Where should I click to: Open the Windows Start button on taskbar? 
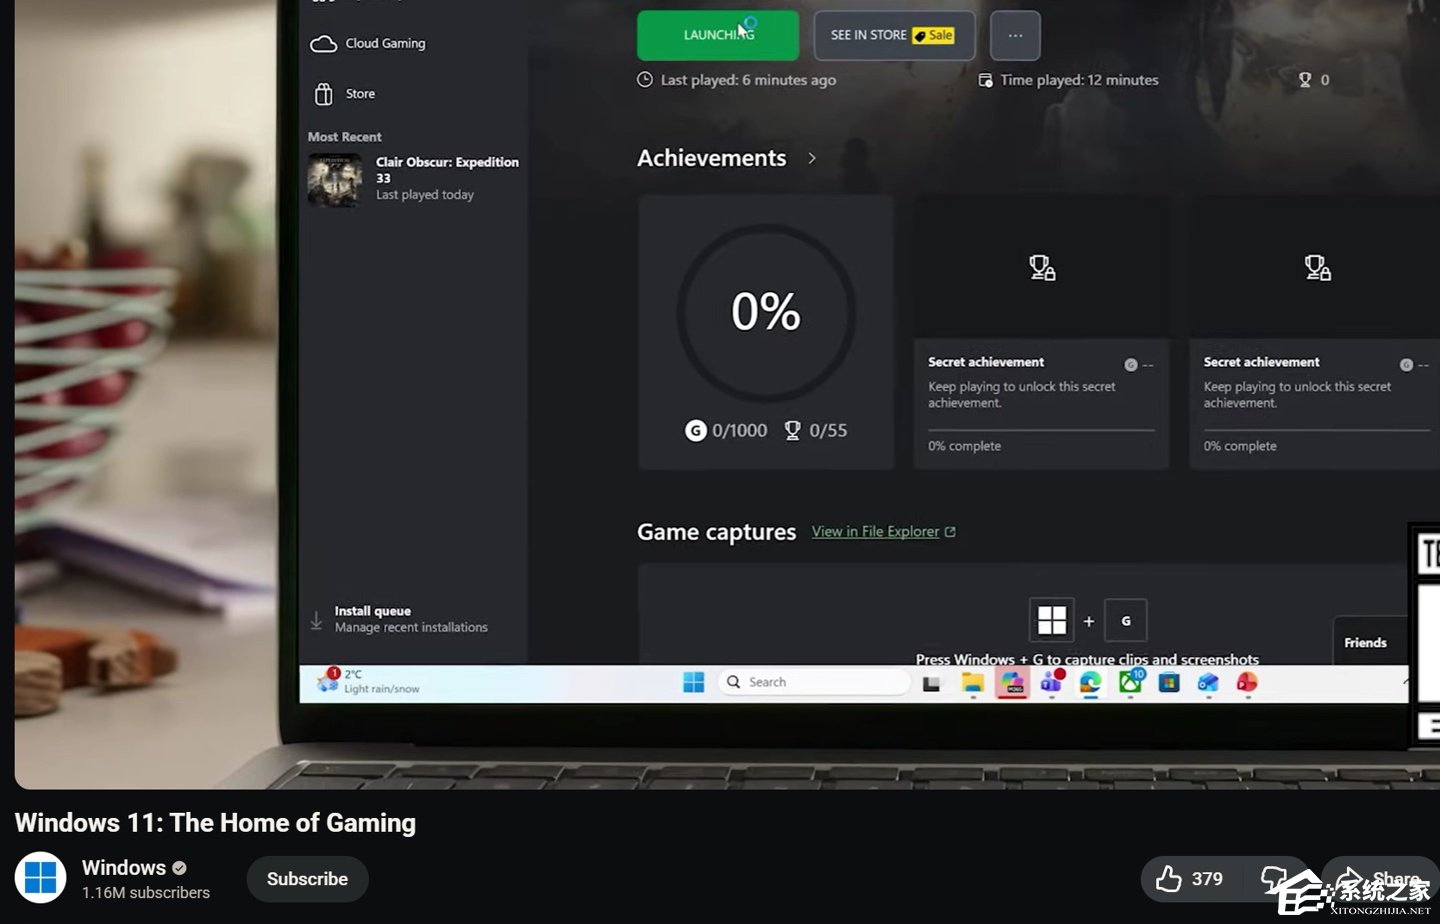point(694,682)
